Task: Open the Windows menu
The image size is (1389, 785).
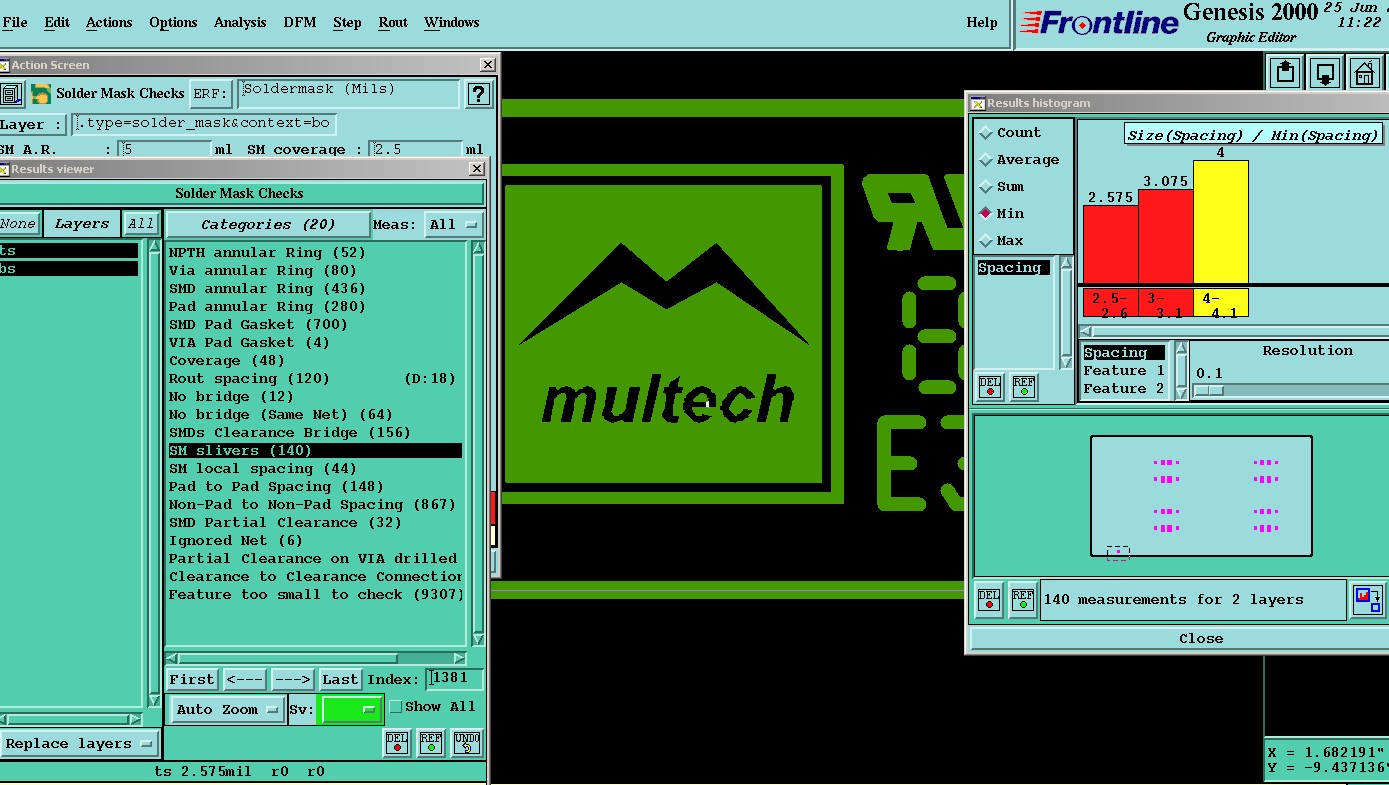Action: click(x=451, y=22)
